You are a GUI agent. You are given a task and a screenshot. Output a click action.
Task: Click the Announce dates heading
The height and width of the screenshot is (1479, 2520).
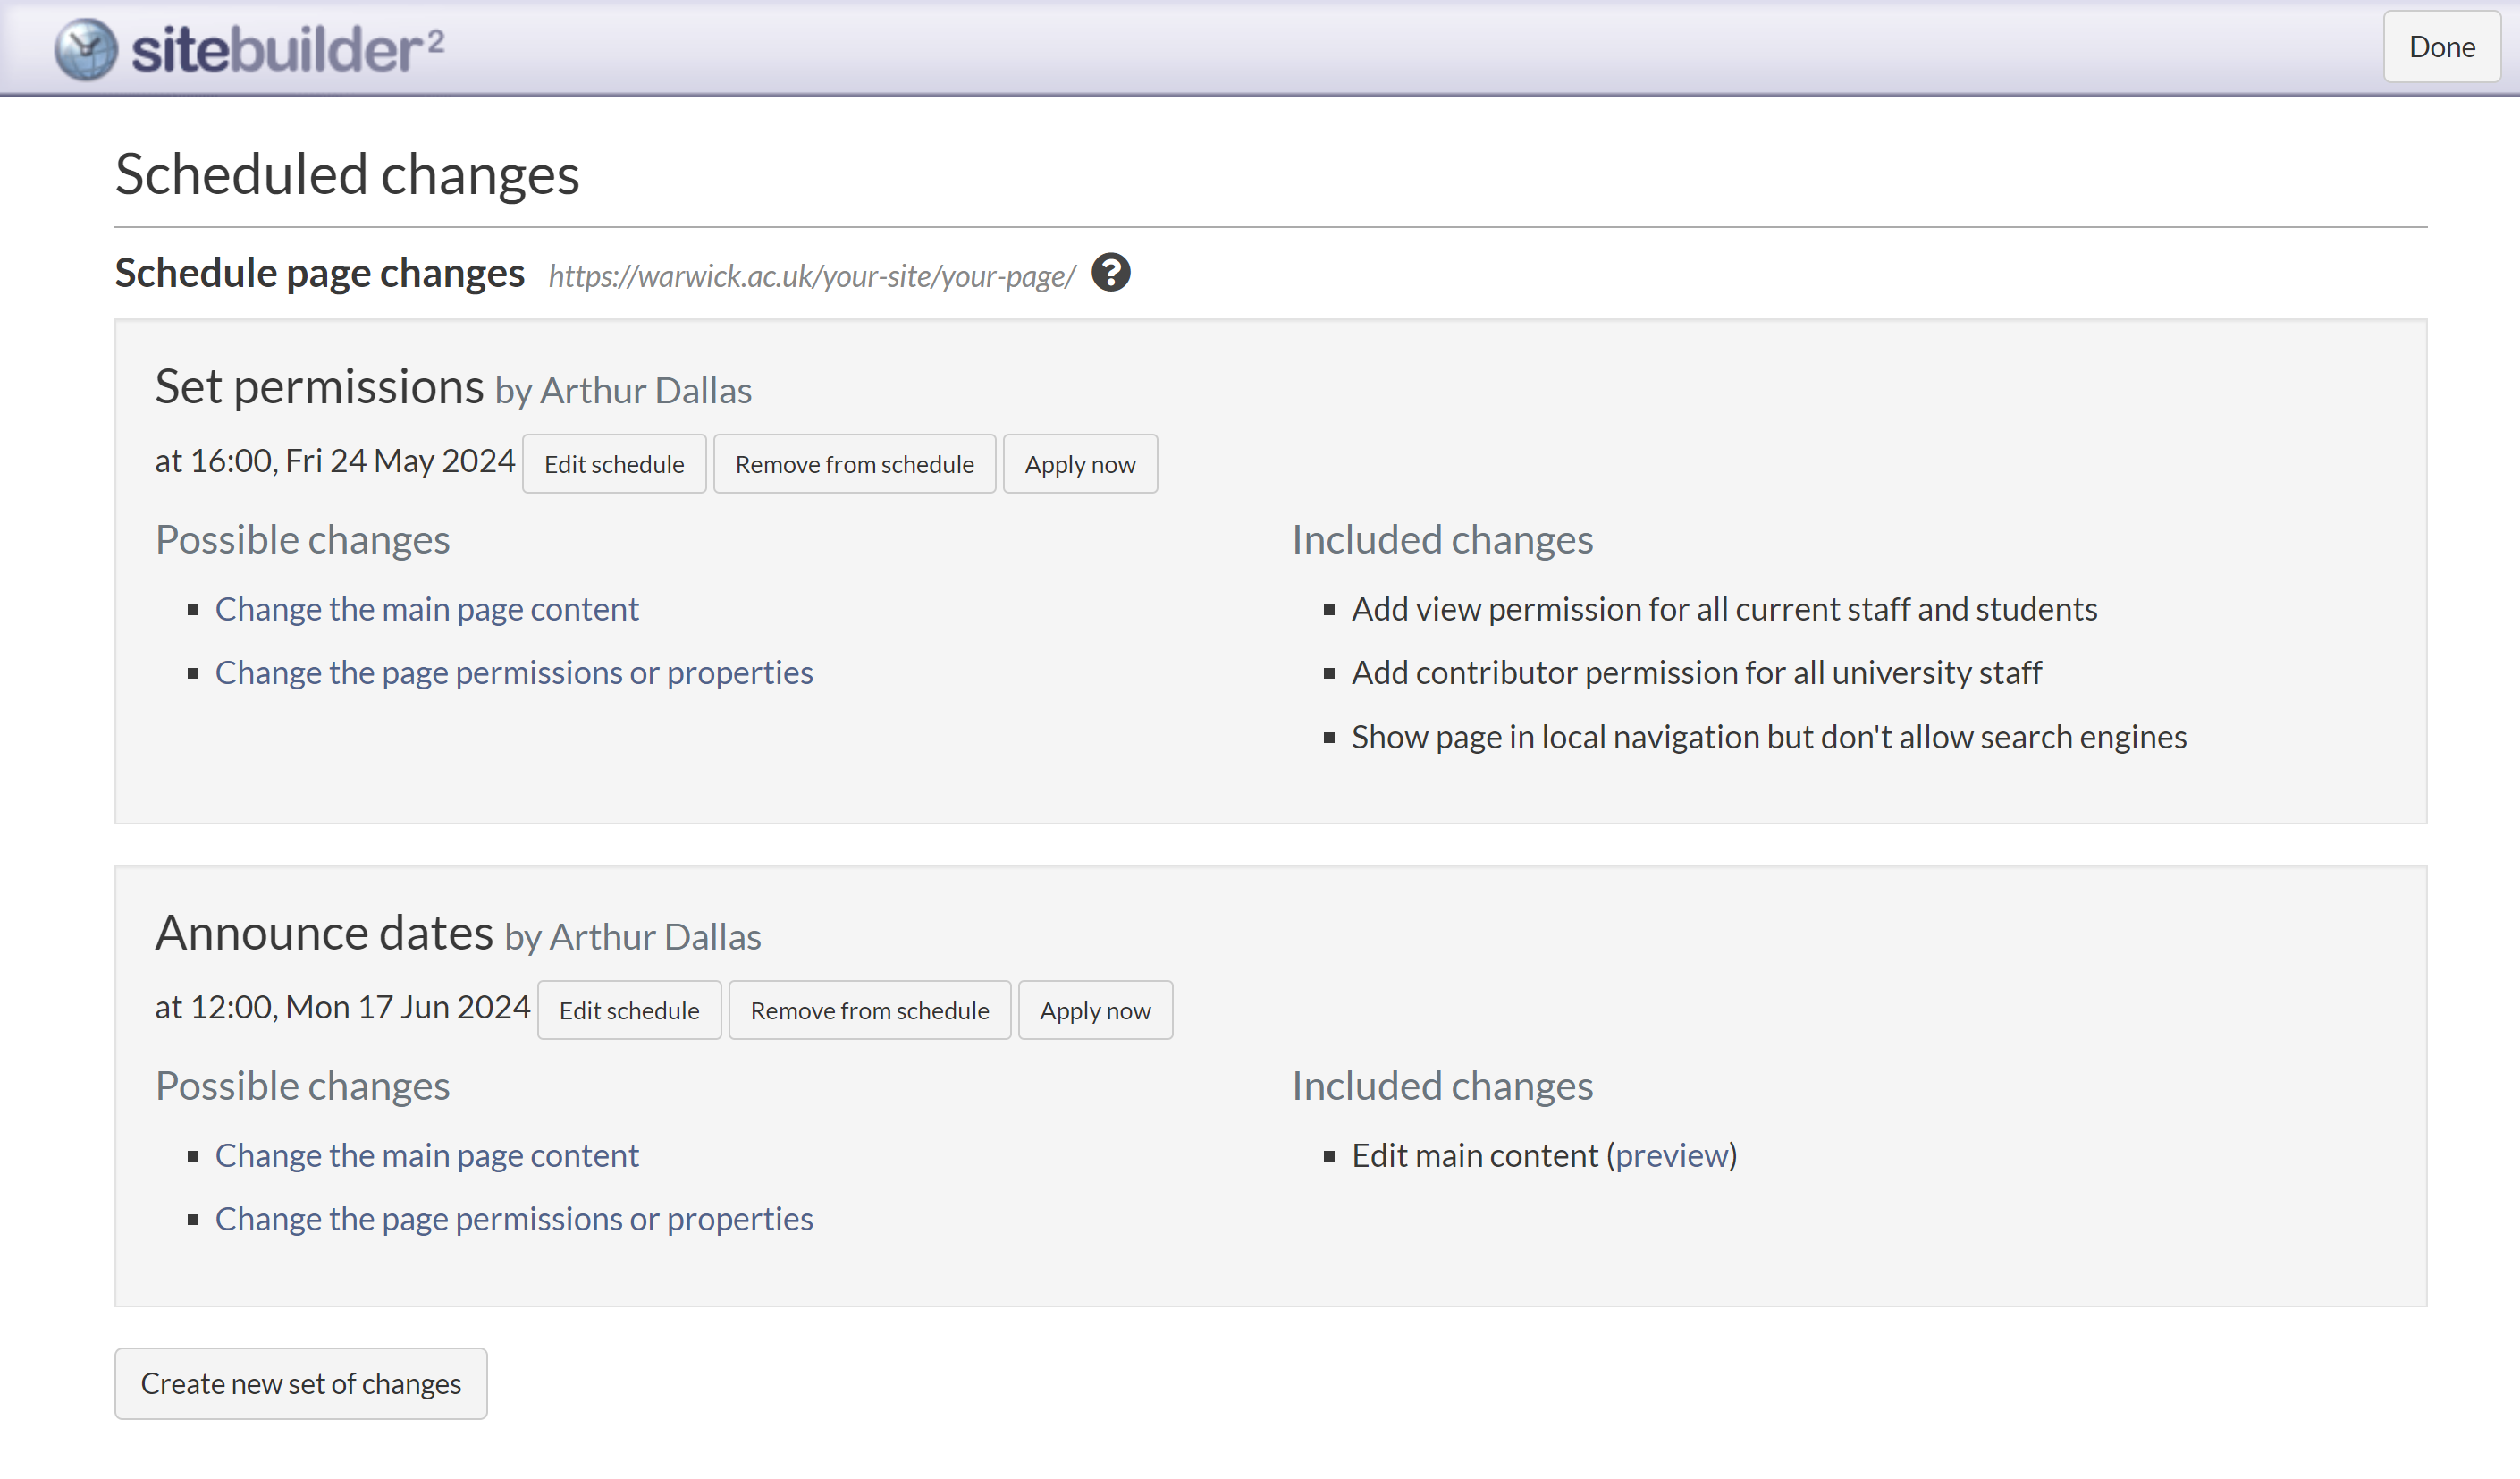pos(324,933)
